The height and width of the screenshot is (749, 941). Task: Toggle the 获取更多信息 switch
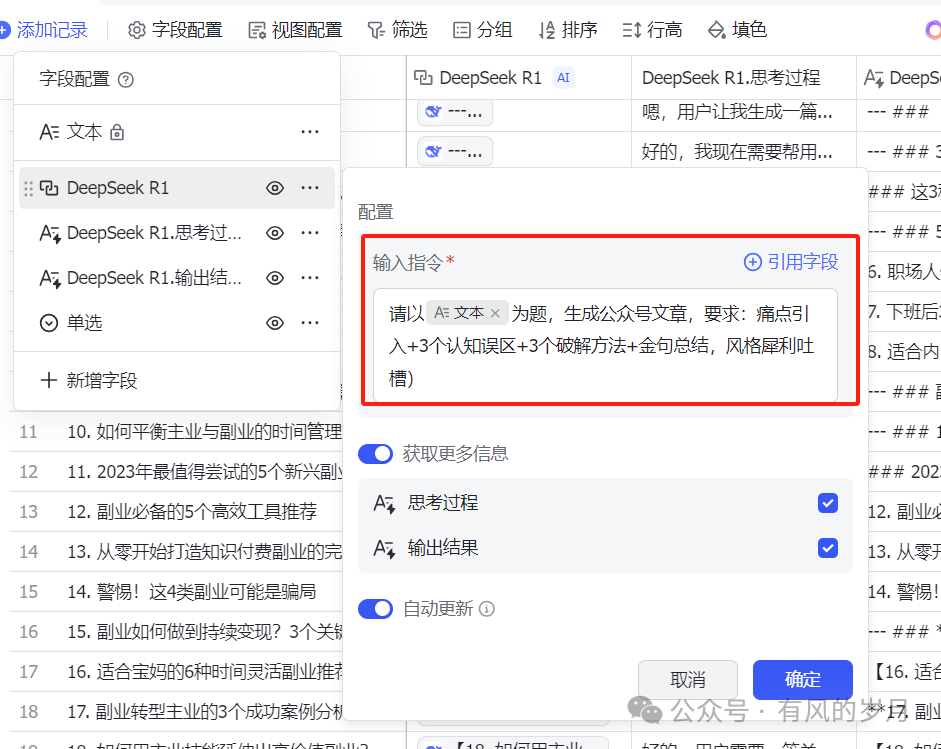pos(376,454)
